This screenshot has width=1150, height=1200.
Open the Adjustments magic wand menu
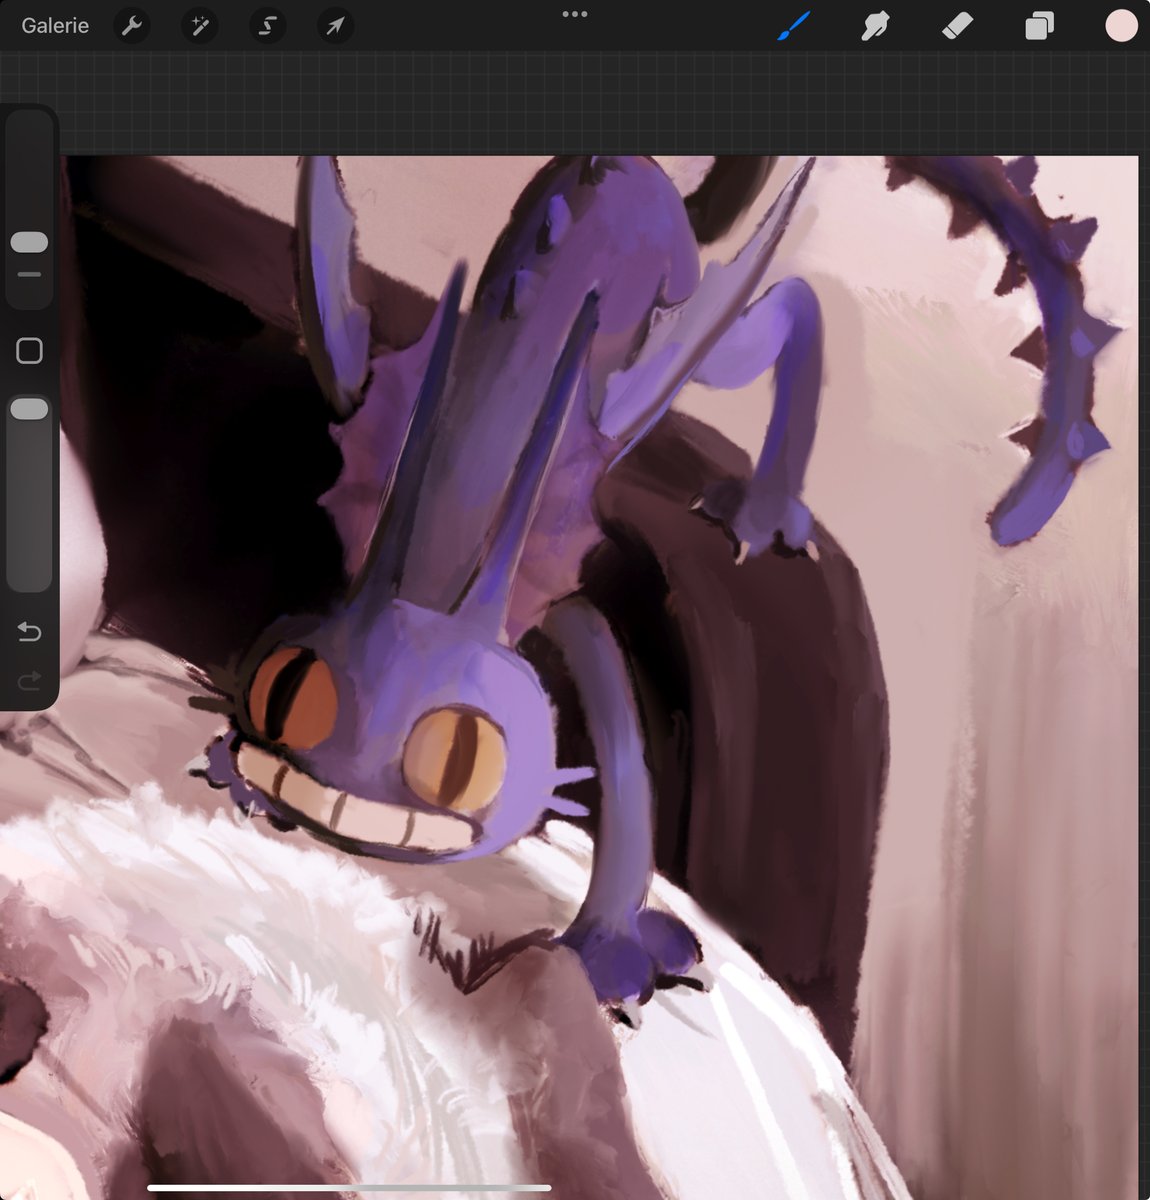point(199,26)
